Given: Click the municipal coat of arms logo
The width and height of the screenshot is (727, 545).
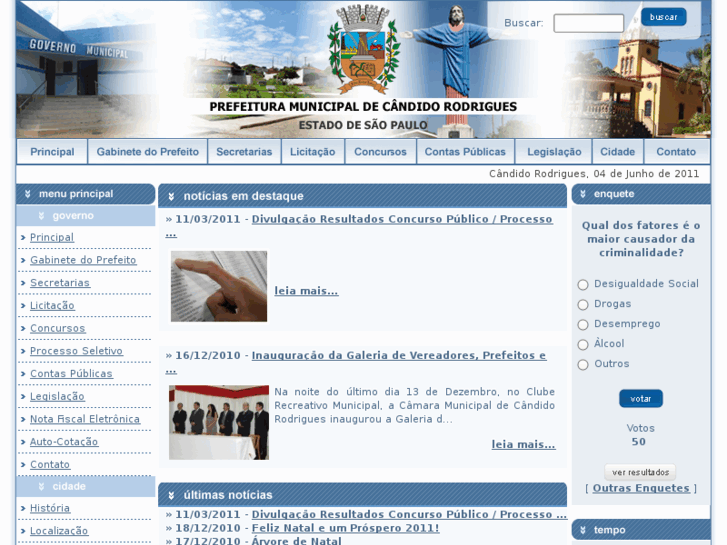Looking at the screenshot, I should point(364,49).
